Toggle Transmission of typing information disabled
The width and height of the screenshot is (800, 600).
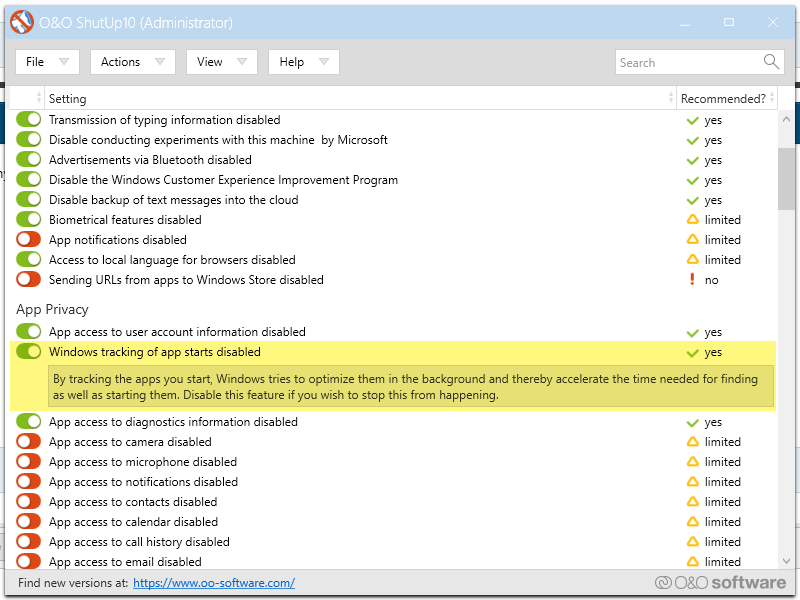click(29, 119)
